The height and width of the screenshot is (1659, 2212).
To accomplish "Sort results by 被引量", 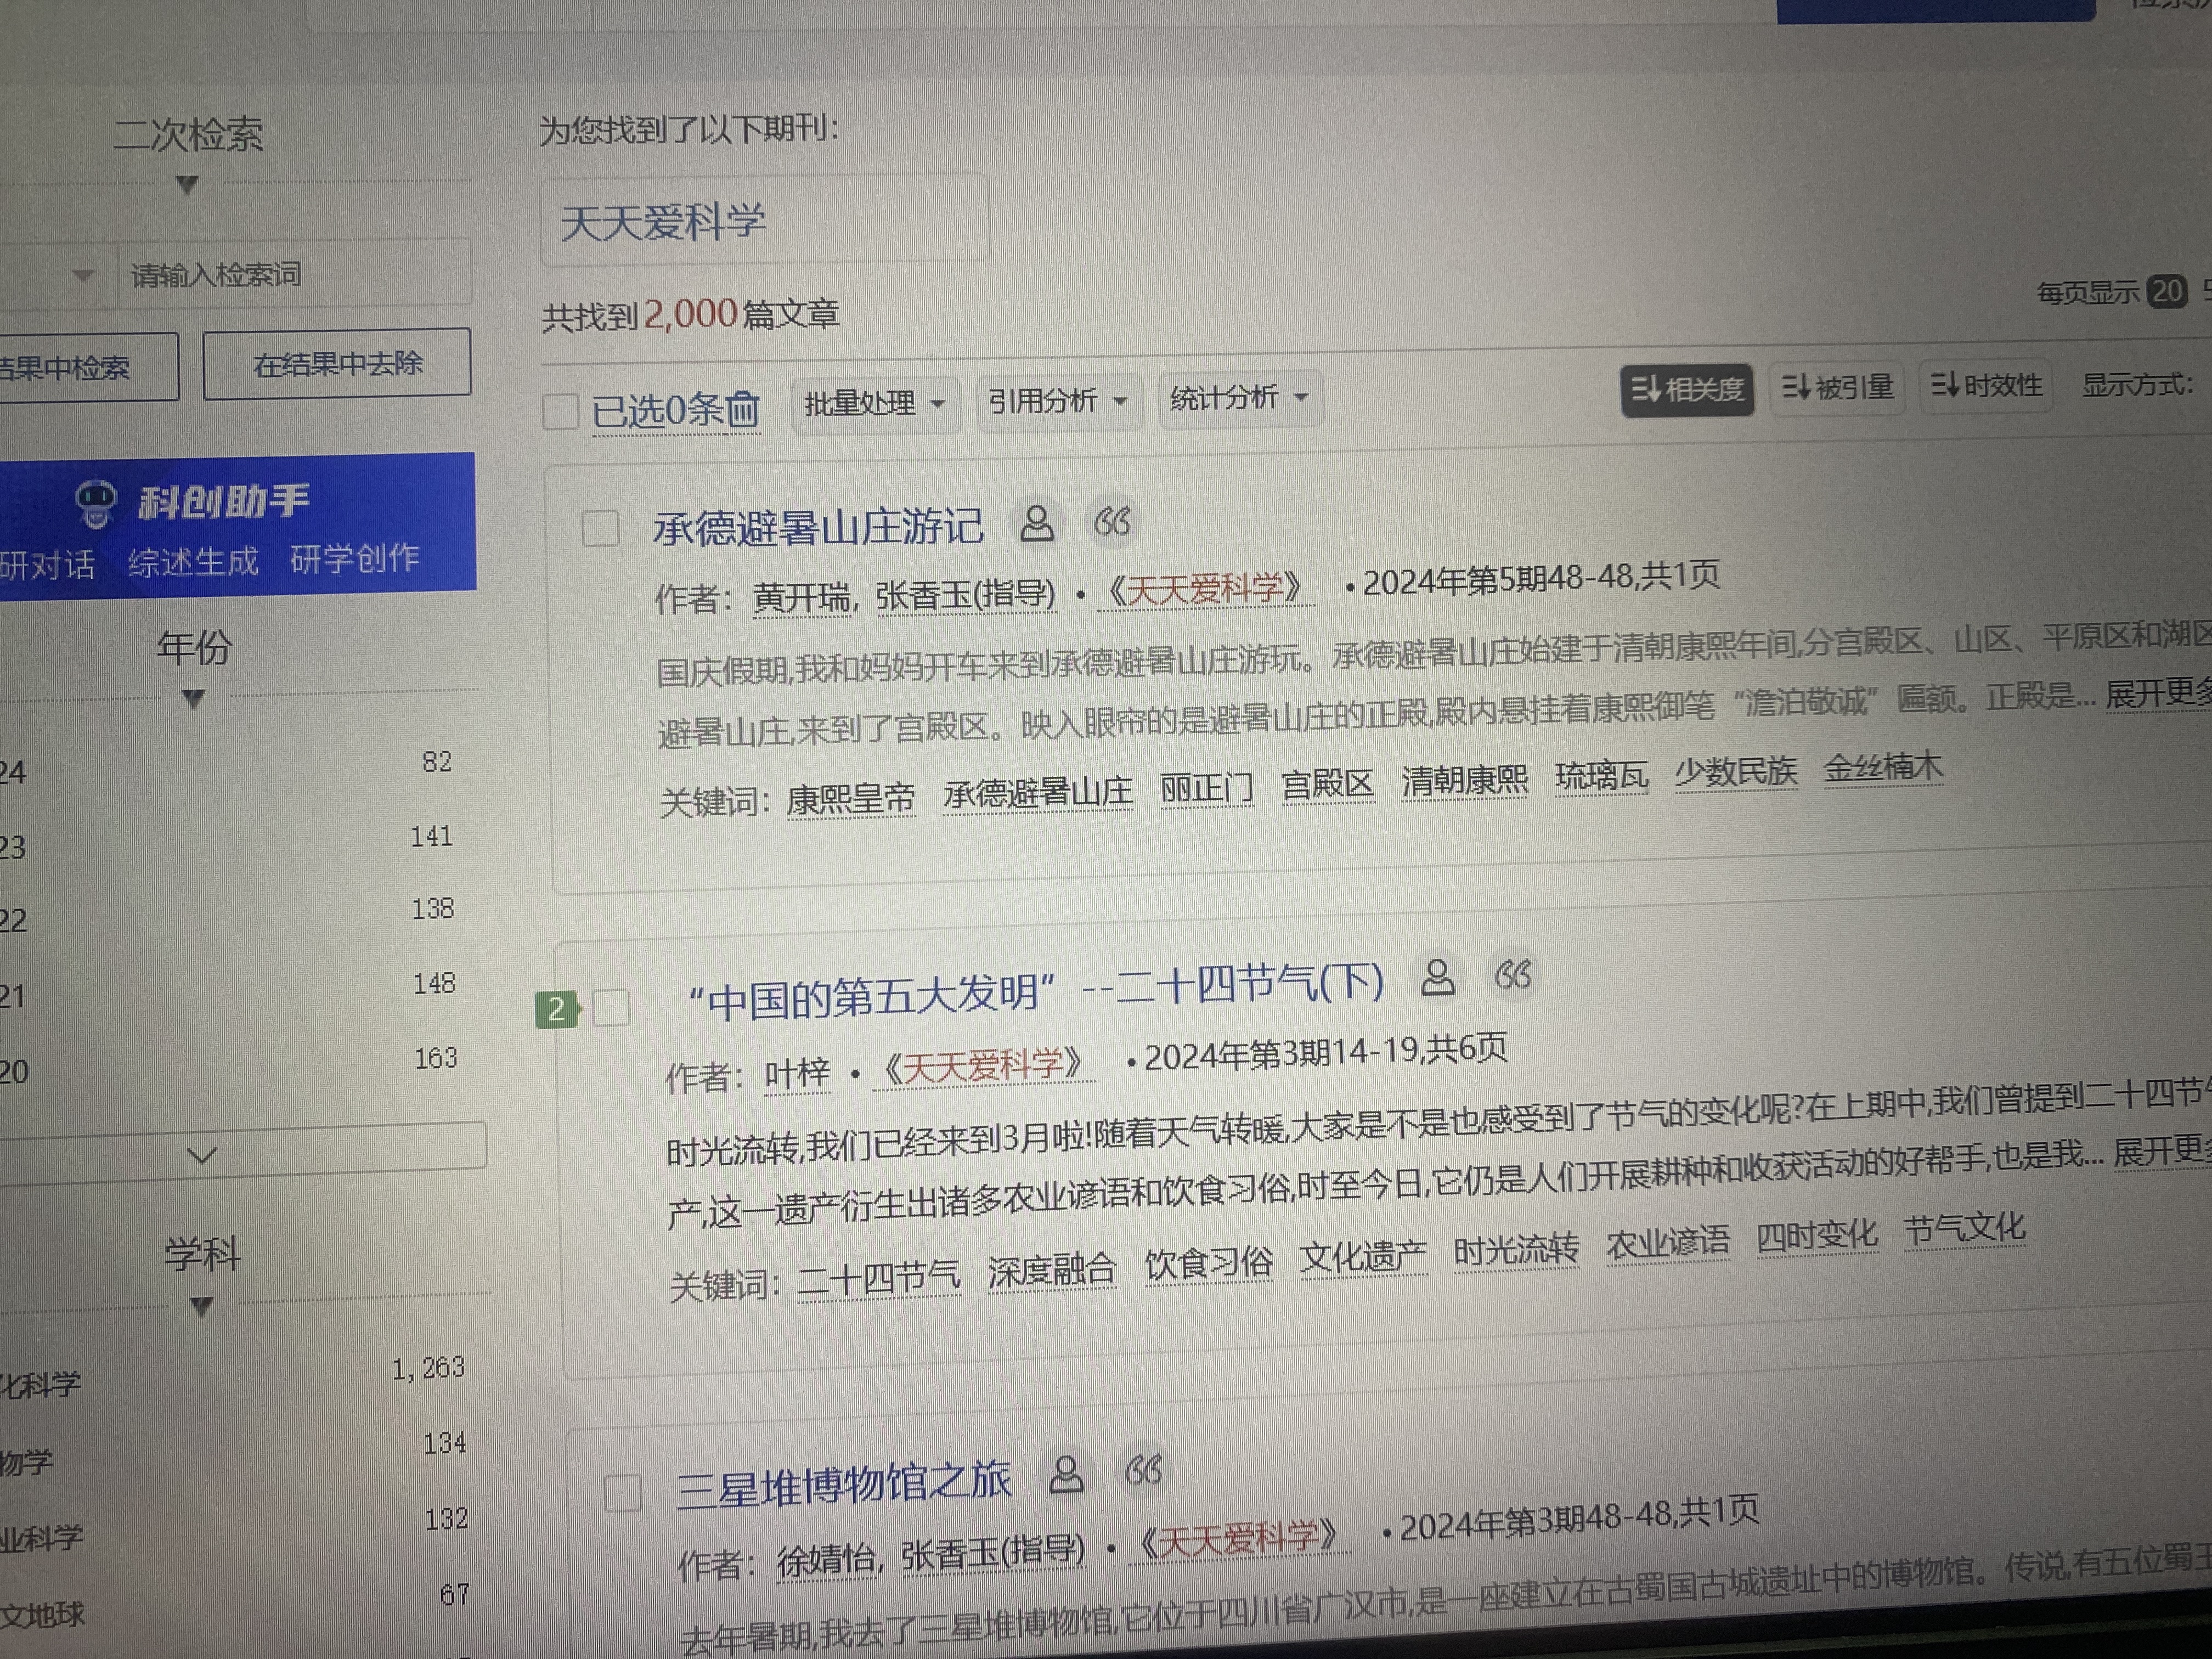I will point(1838,386).
